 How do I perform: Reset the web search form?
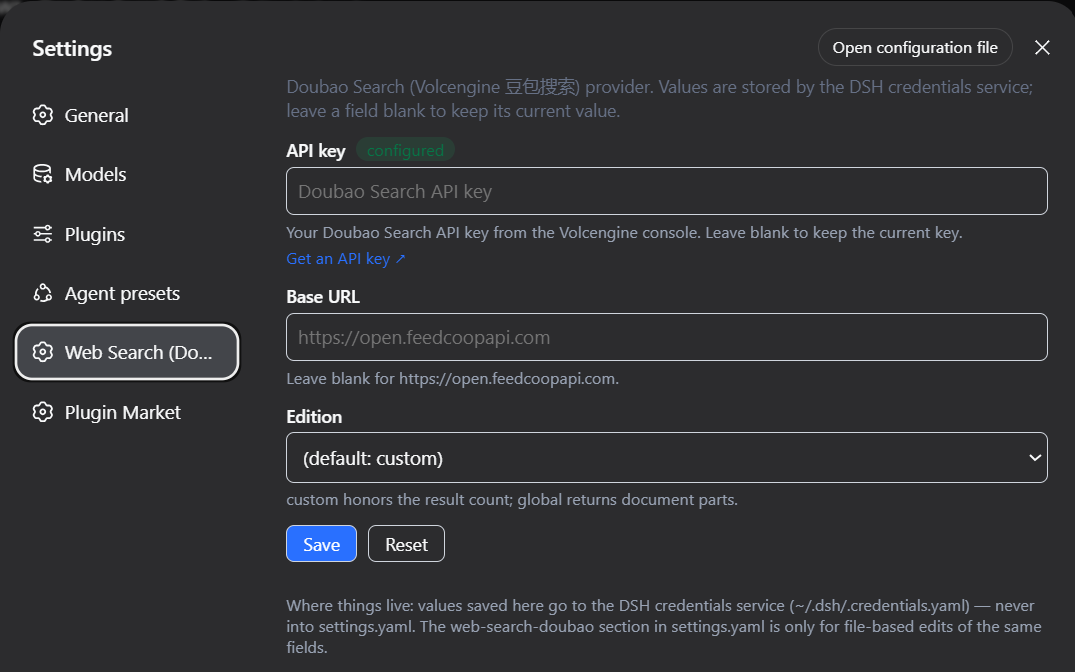pos(407,544)
